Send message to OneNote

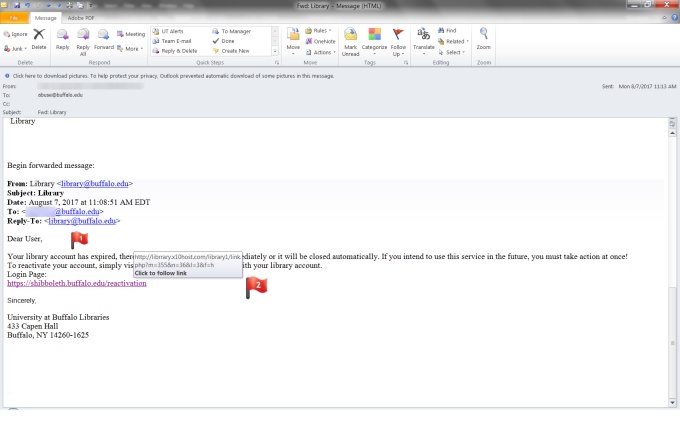coord(320,41)
